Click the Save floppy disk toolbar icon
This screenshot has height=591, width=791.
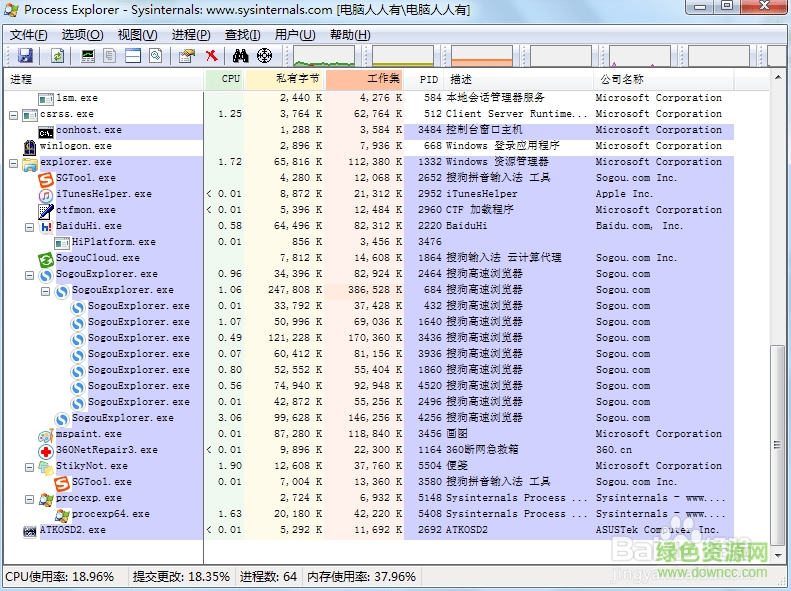click(x=25, y=56)
